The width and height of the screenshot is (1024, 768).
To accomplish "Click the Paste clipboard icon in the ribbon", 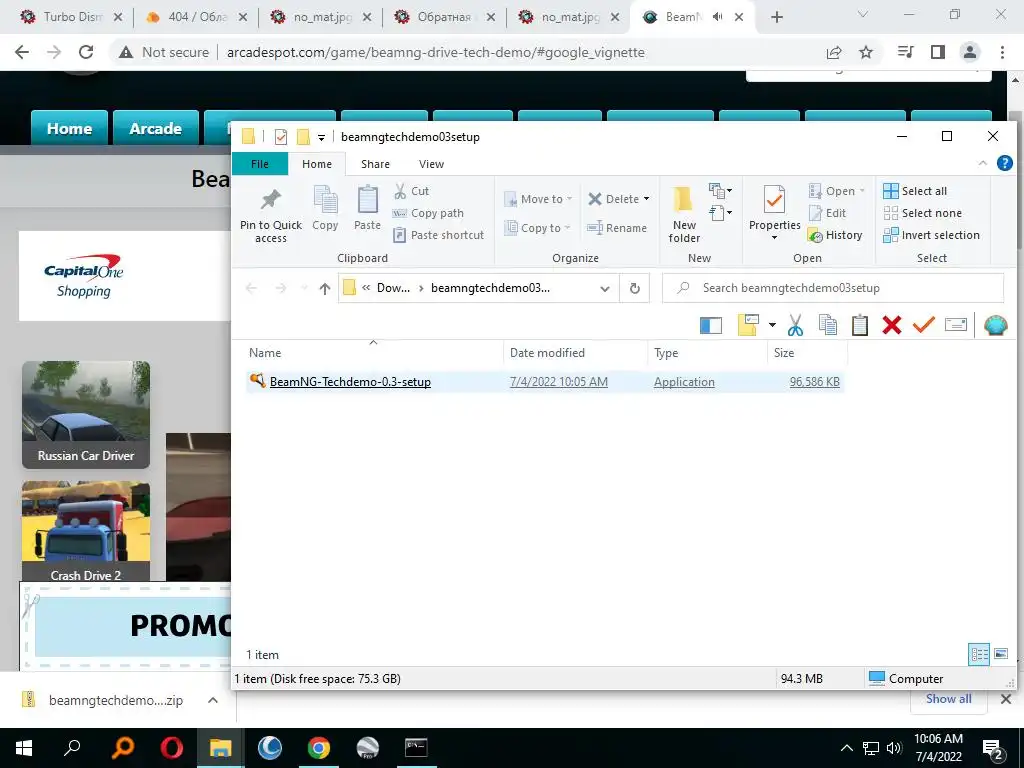I will tap(367, 199).
